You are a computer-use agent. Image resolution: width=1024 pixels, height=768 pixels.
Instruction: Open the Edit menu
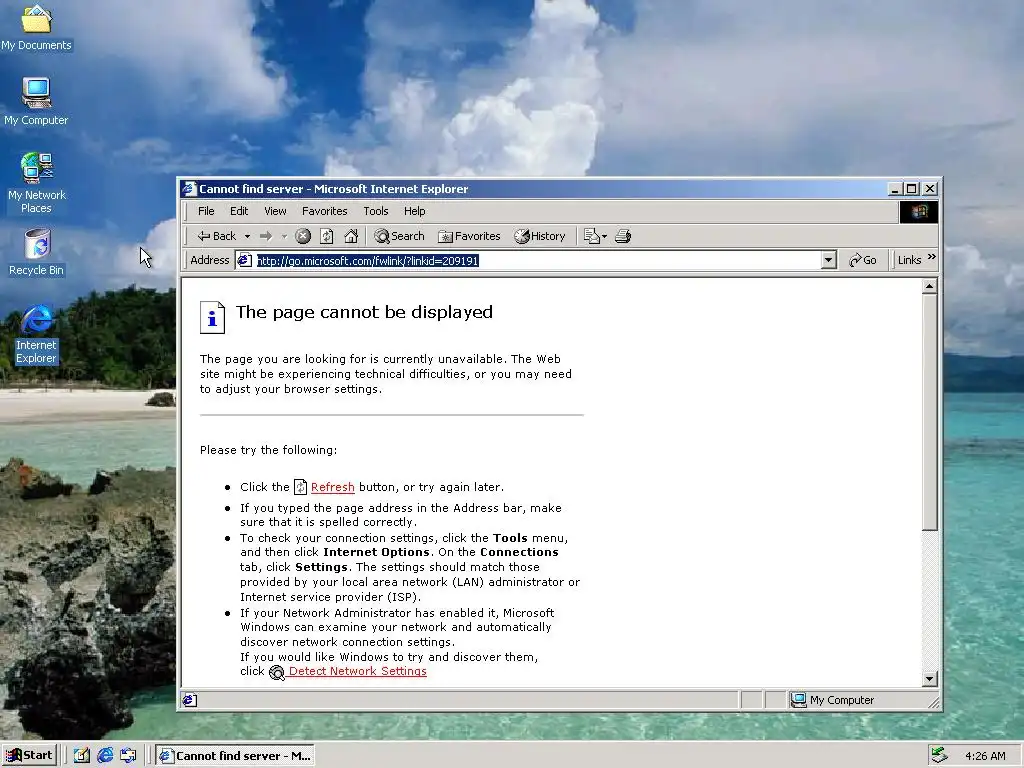click(239, 211)
